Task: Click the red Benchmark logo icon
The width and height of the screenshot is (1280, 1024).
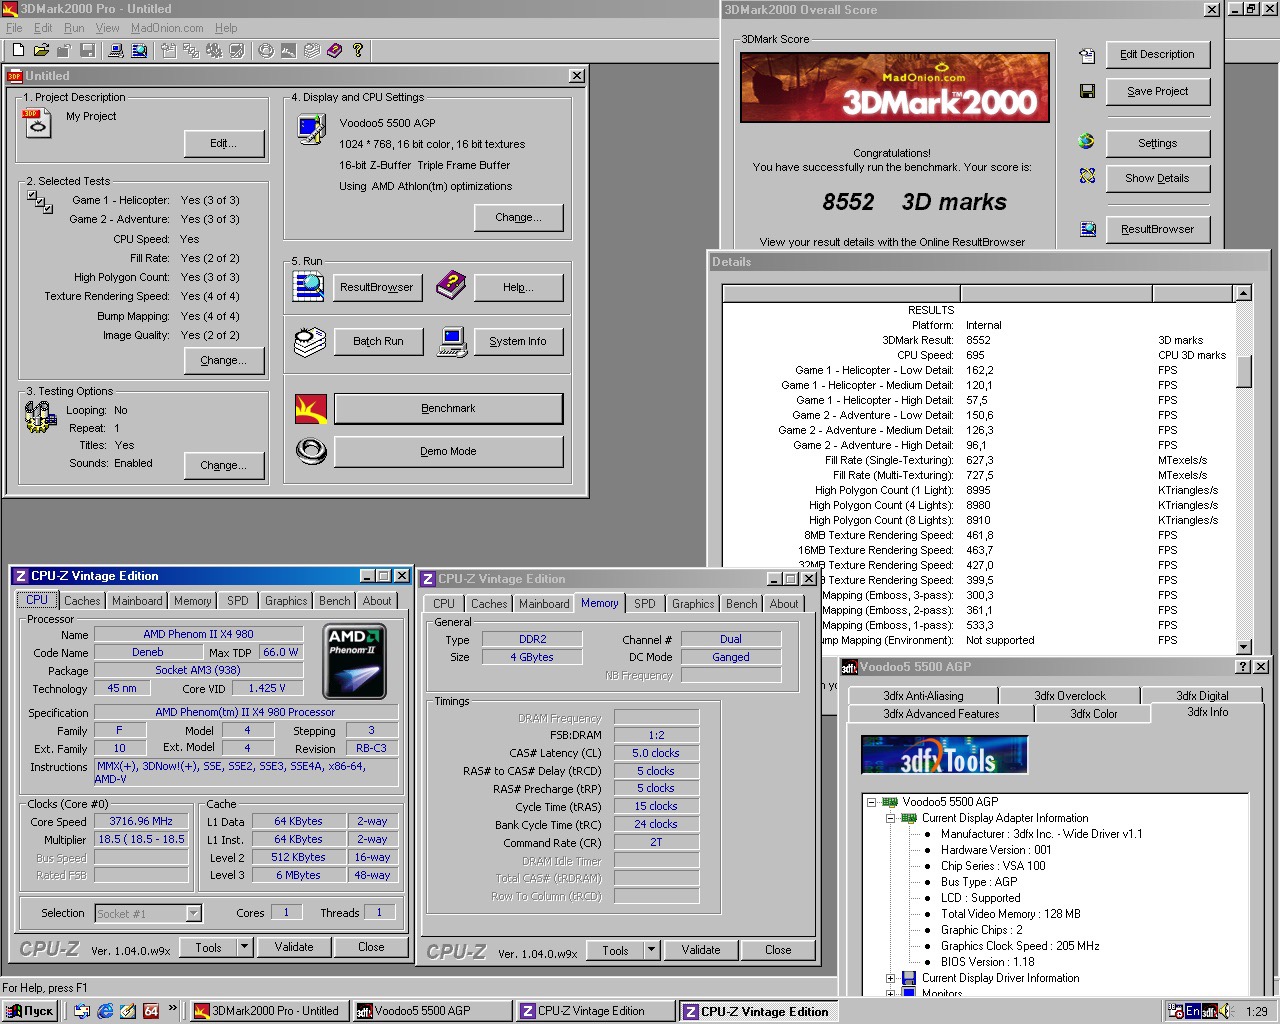Action: pyautogui.click(x=311, y=409)
